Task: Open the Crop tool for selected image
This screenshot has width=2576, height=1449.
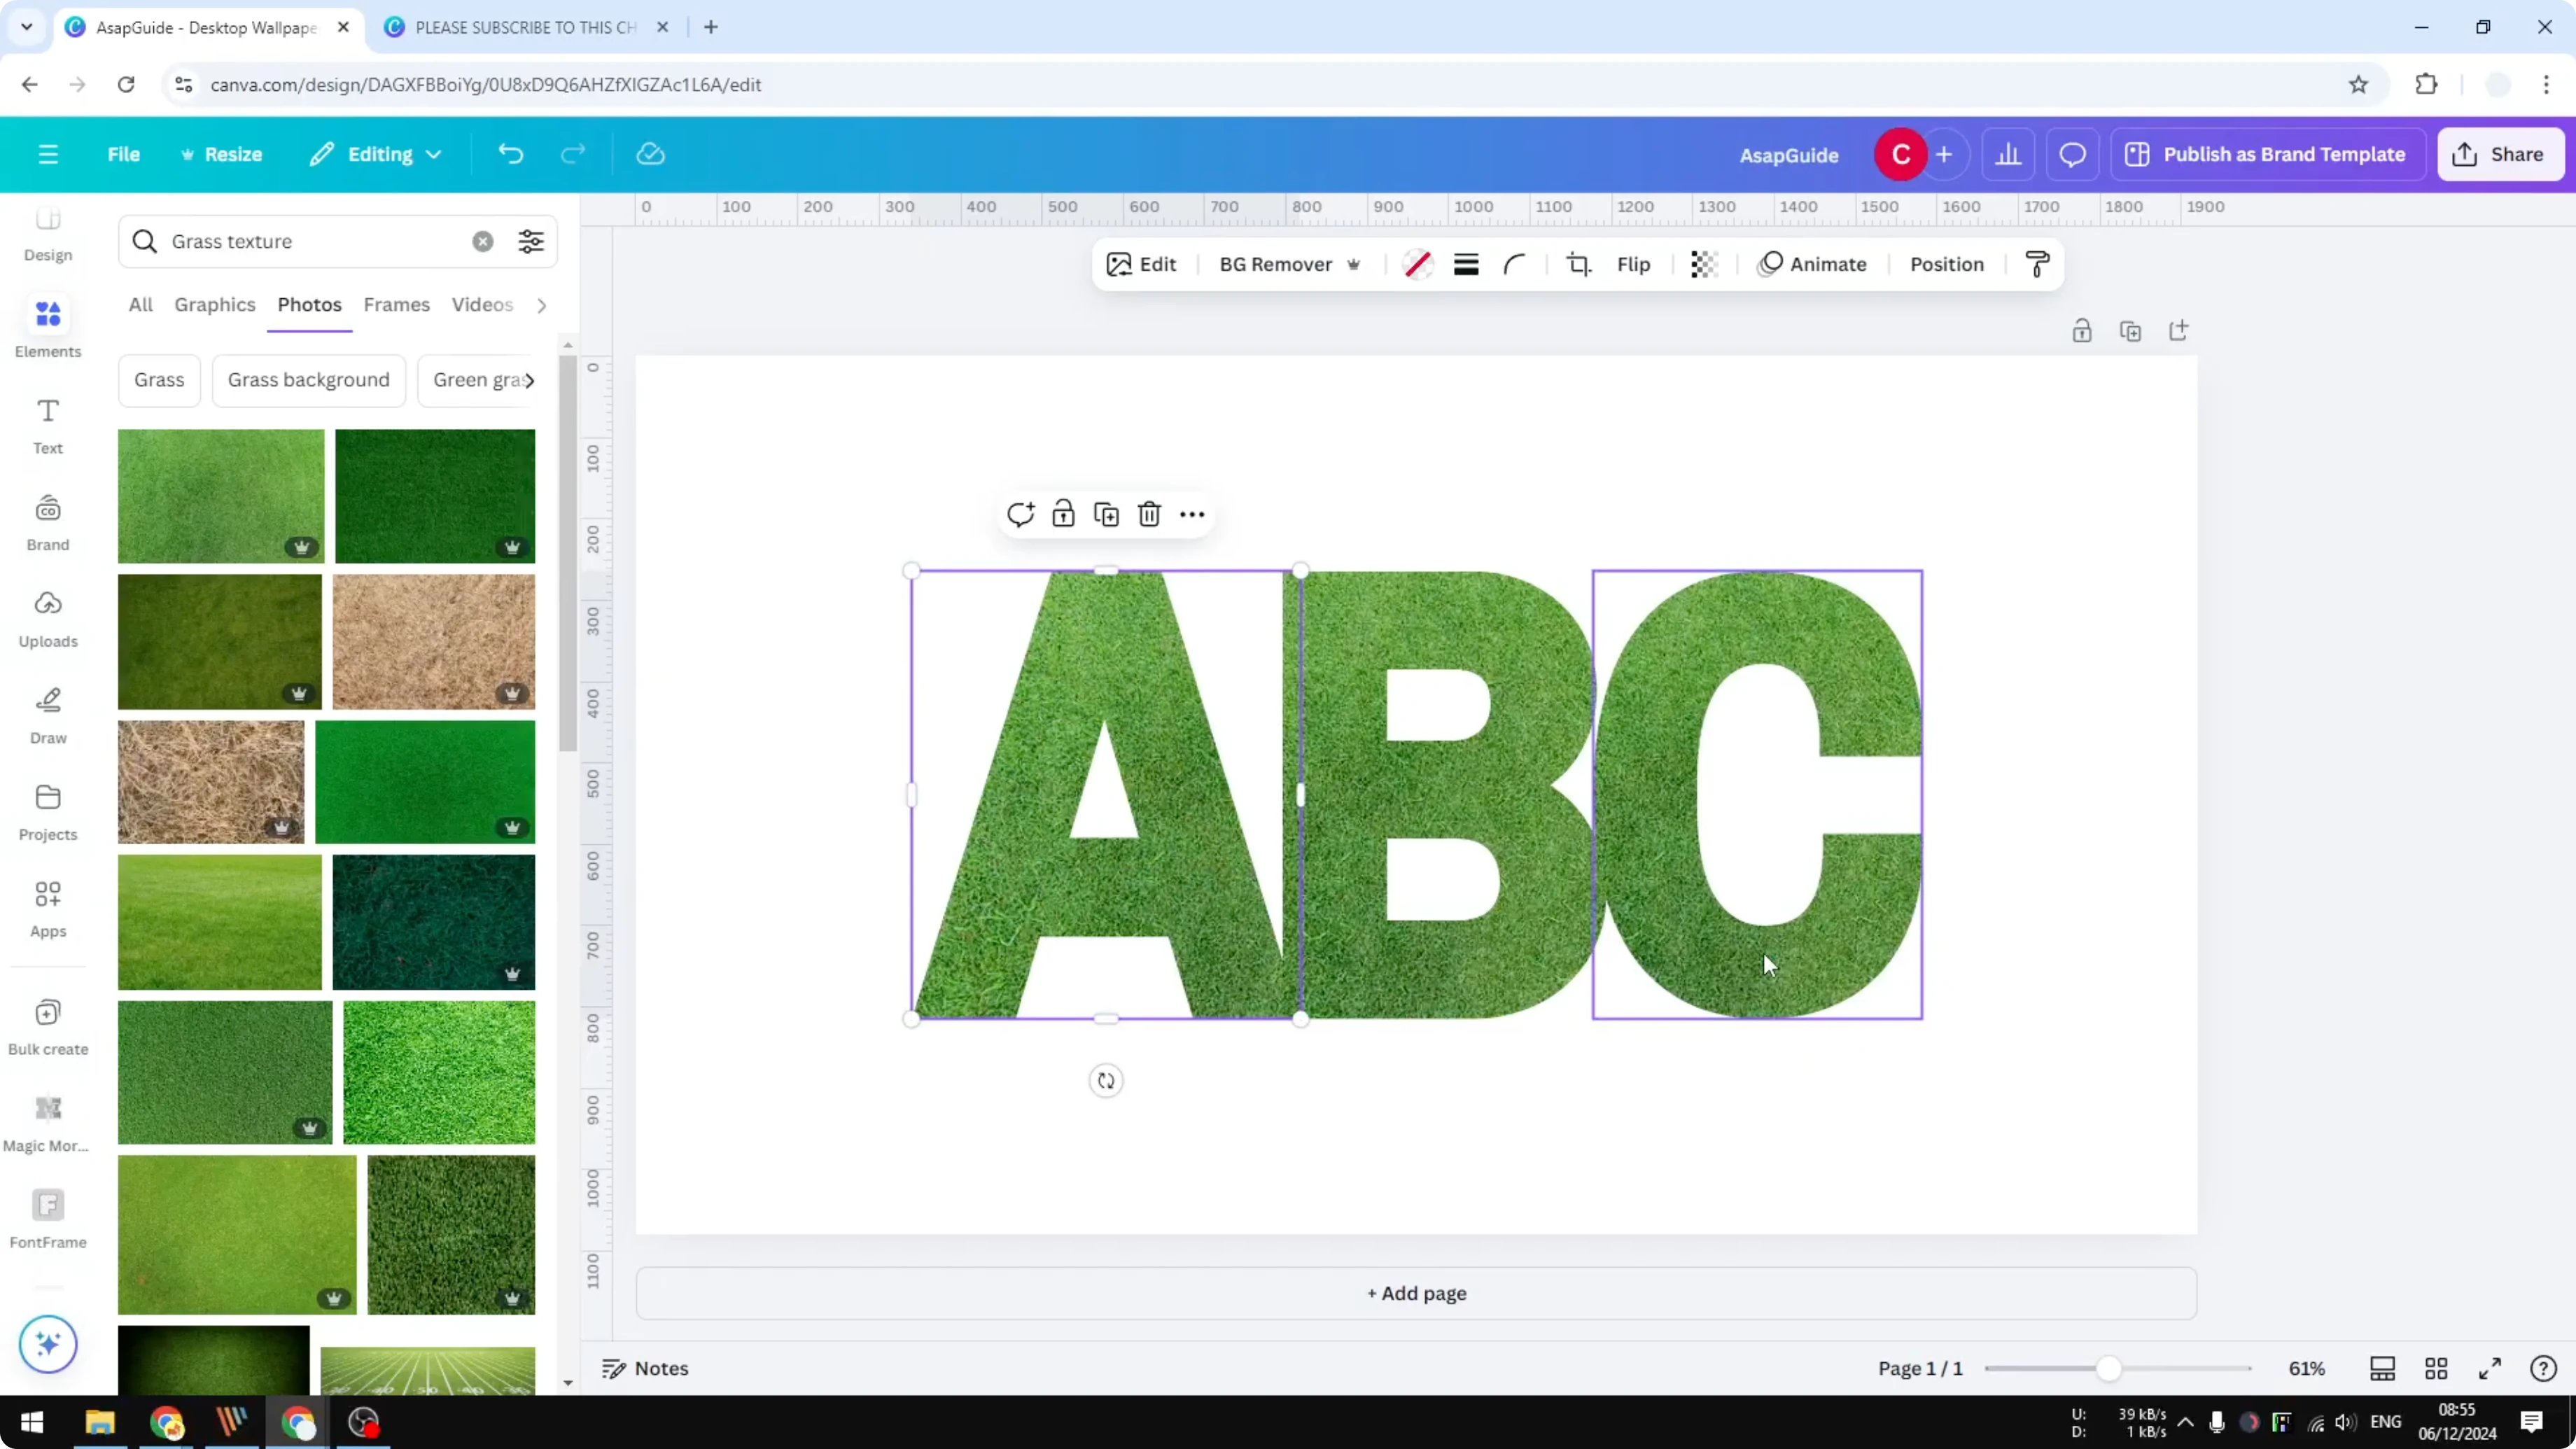Action: tap(1578, 264)
